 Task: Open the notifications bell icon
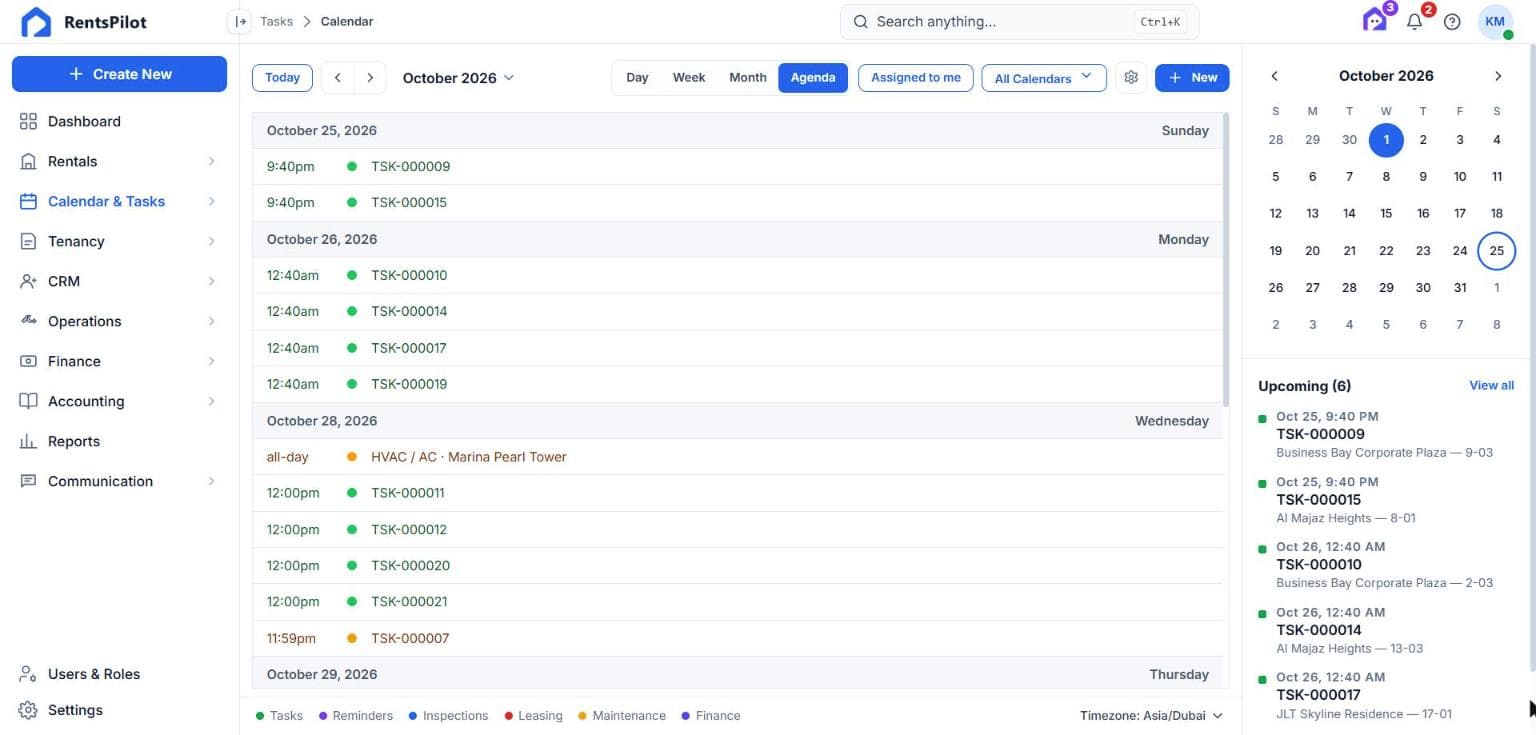[1414, 22]
